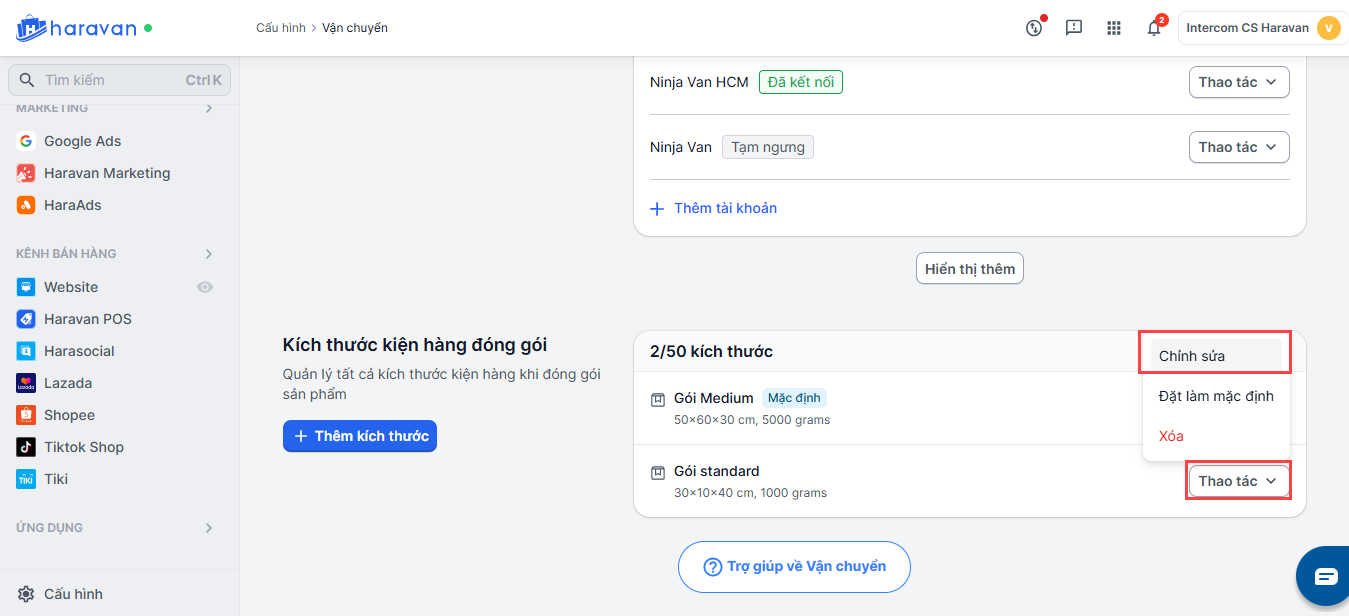Click the Thêm kích thước button

(x=360, y=436)
